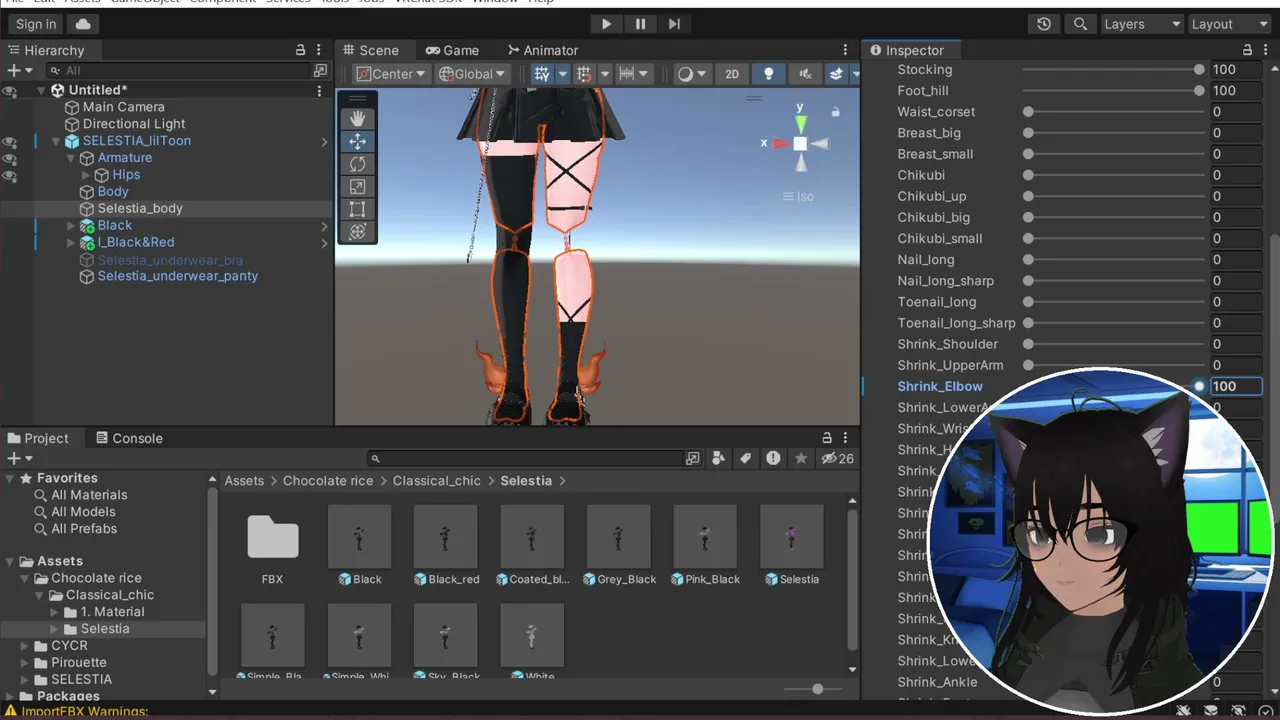The image size is (1280, 720).
Task: Toggle scene lighting with the bulb icon
Action: point(768,74)
